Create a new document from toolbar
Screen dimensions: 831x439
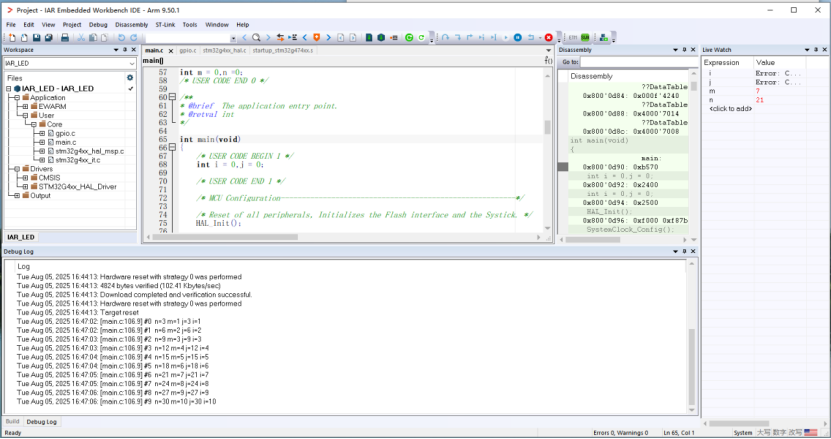click(x=12, y=38)
